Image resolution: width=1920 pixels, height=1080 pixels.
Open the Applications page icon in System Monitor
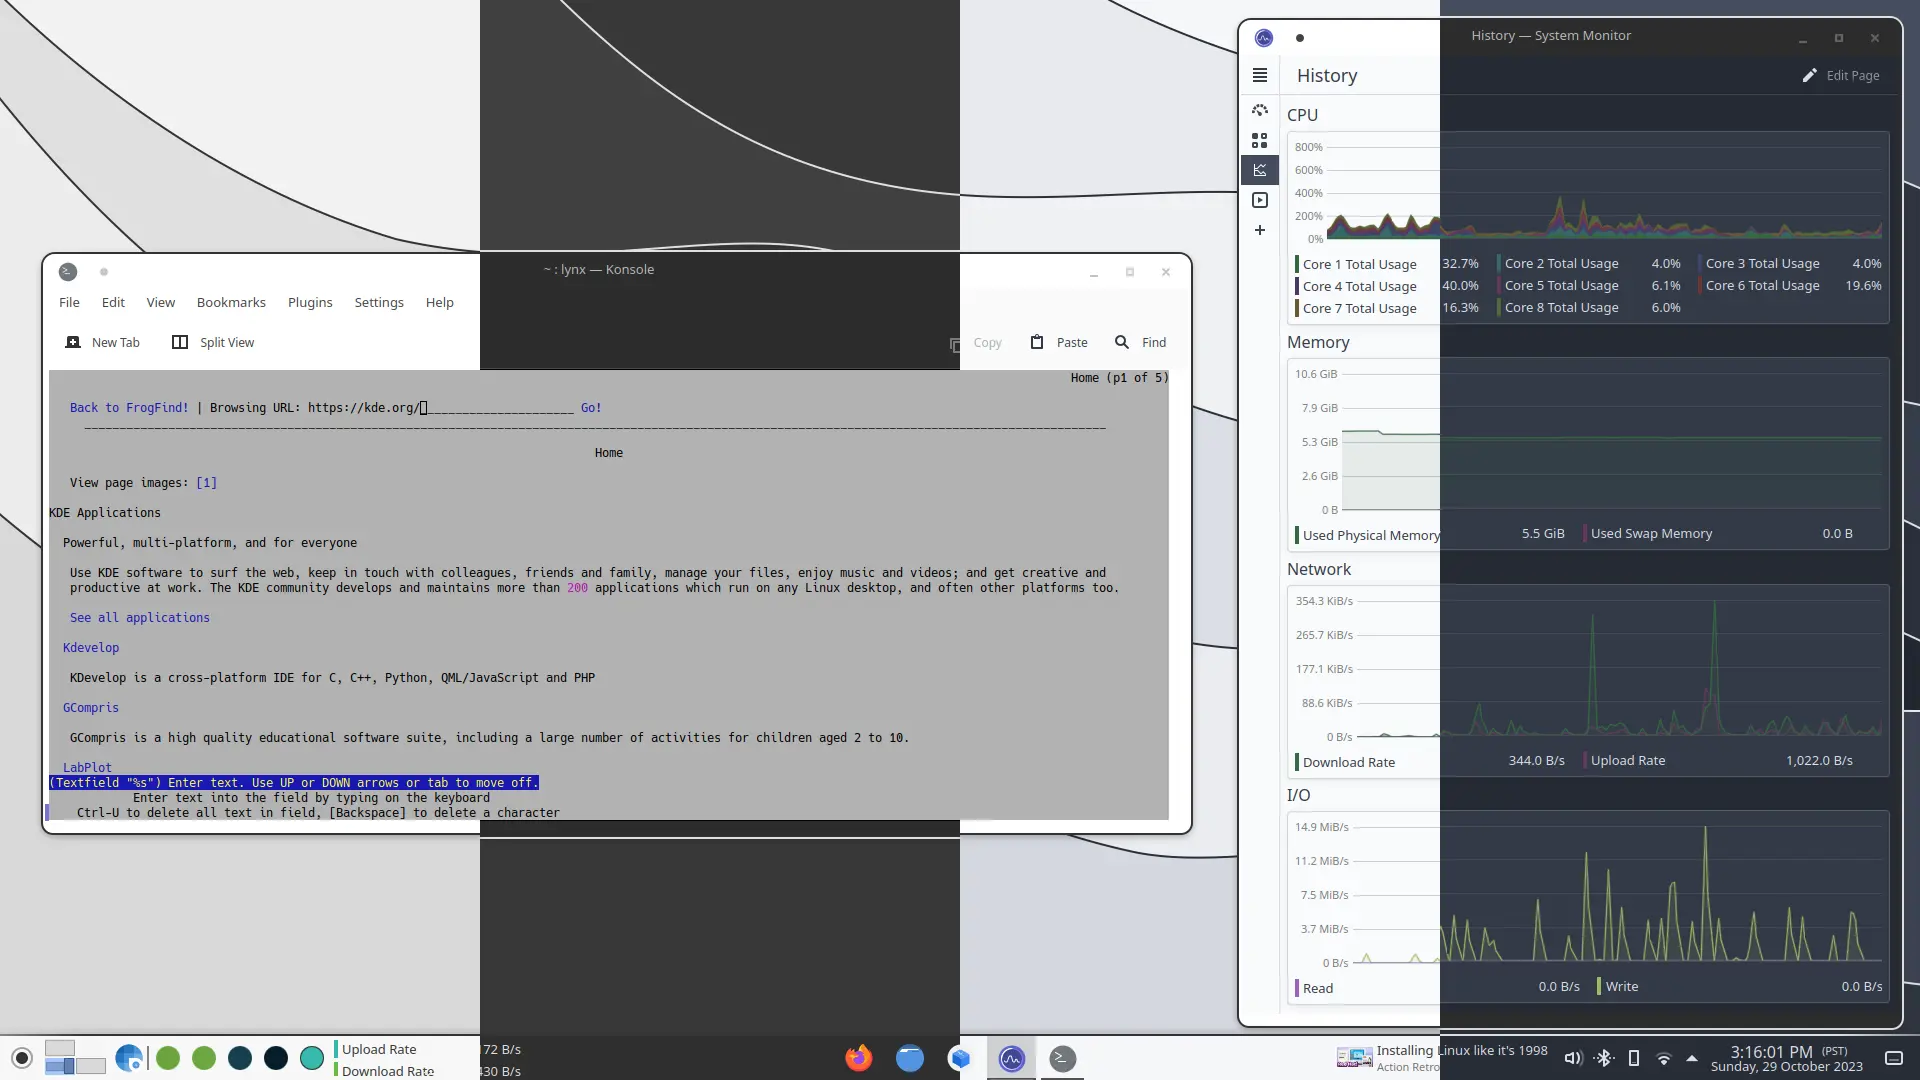coord(1260,140)
